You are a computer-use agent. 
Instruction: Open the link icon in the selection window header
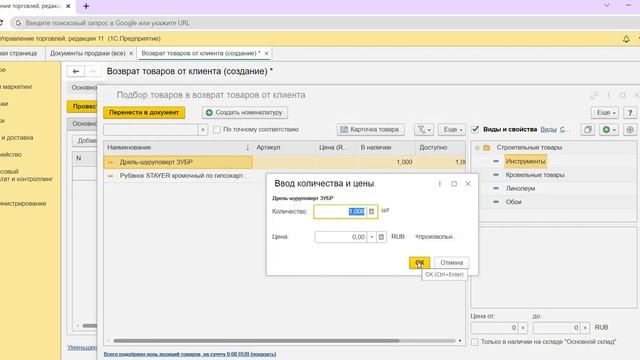tap(594, 95)
